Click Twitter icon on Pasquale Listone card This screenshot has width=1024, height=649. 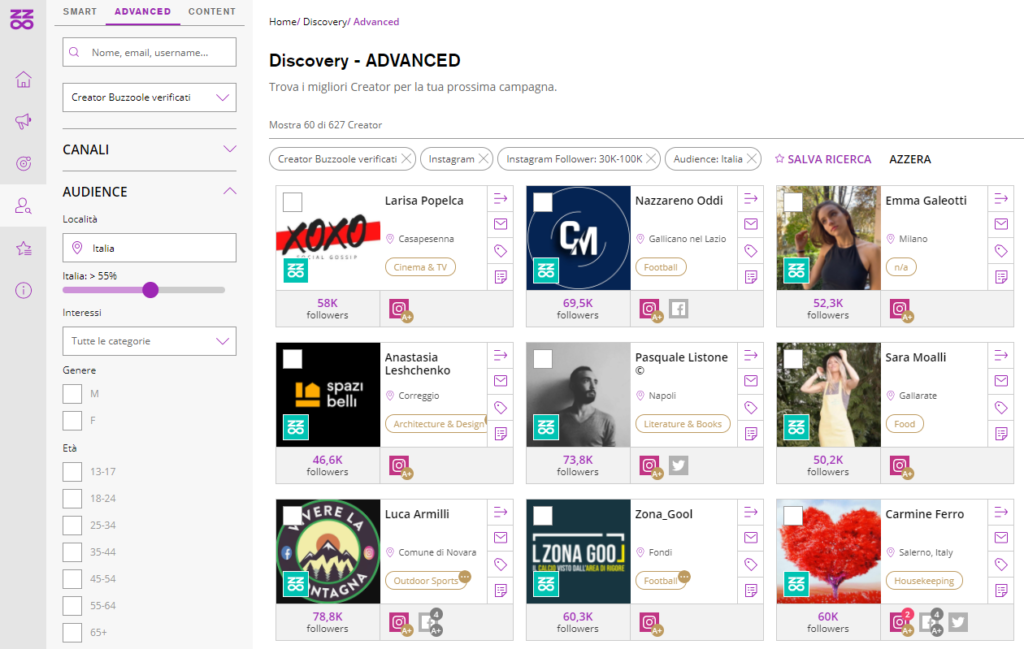point(679,466)
